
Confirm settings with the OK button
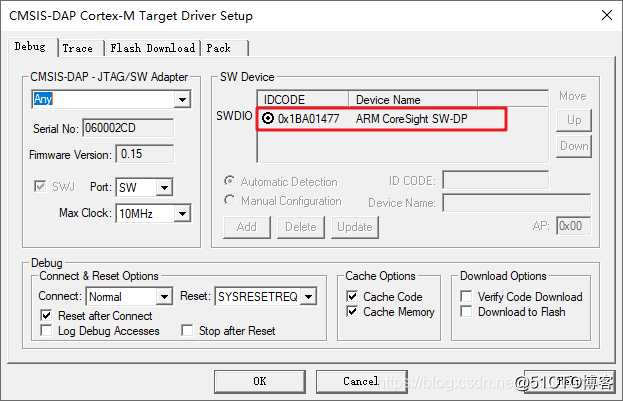click(x=260, y=382)
